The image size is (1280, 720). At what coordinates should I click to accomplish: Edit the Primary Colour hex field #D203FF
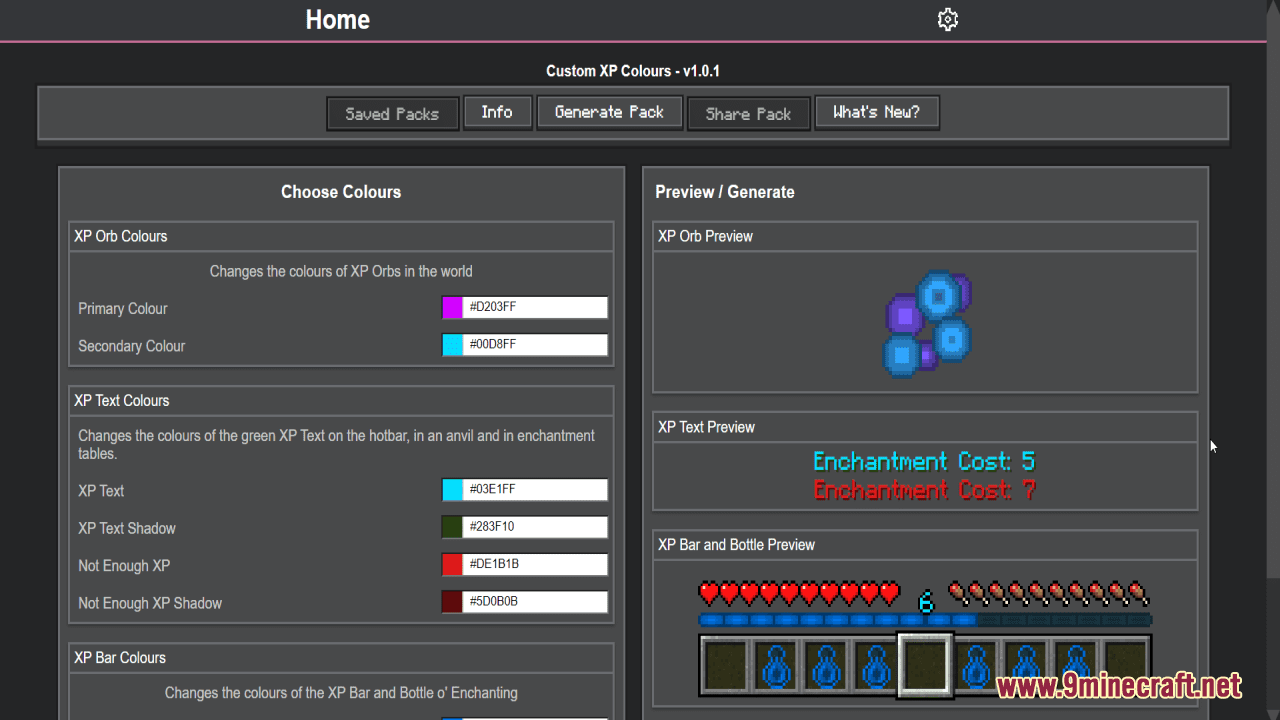(535, 308)
